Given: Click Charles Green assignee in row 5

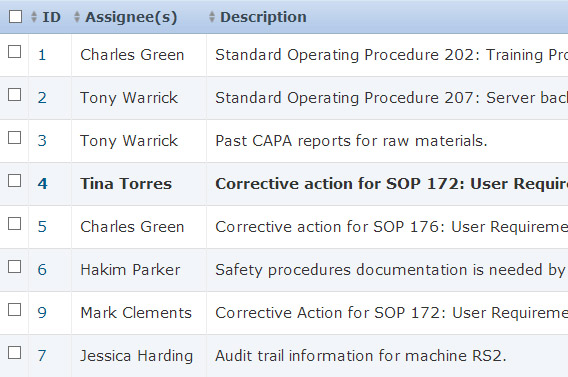Looking at the screenshot, I should click(132, 227).
